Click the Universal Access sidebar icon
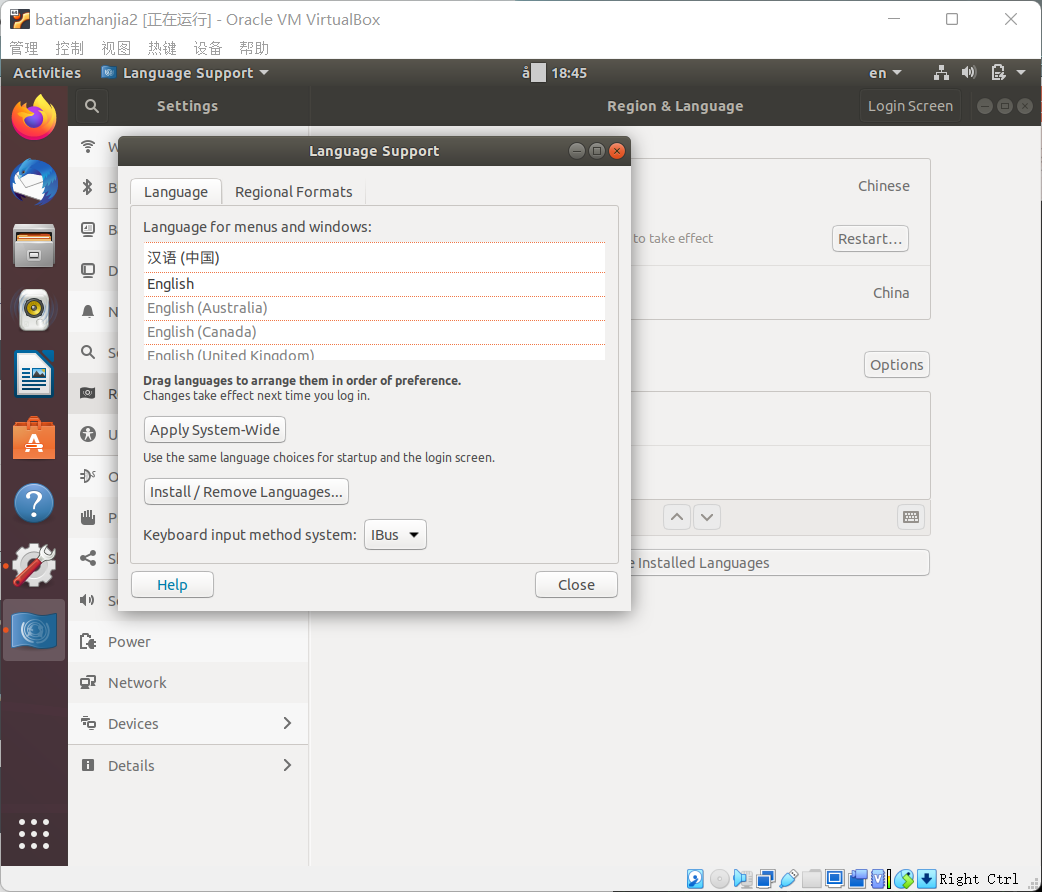Screen dimensions: 1042x892 click(88, 434)
